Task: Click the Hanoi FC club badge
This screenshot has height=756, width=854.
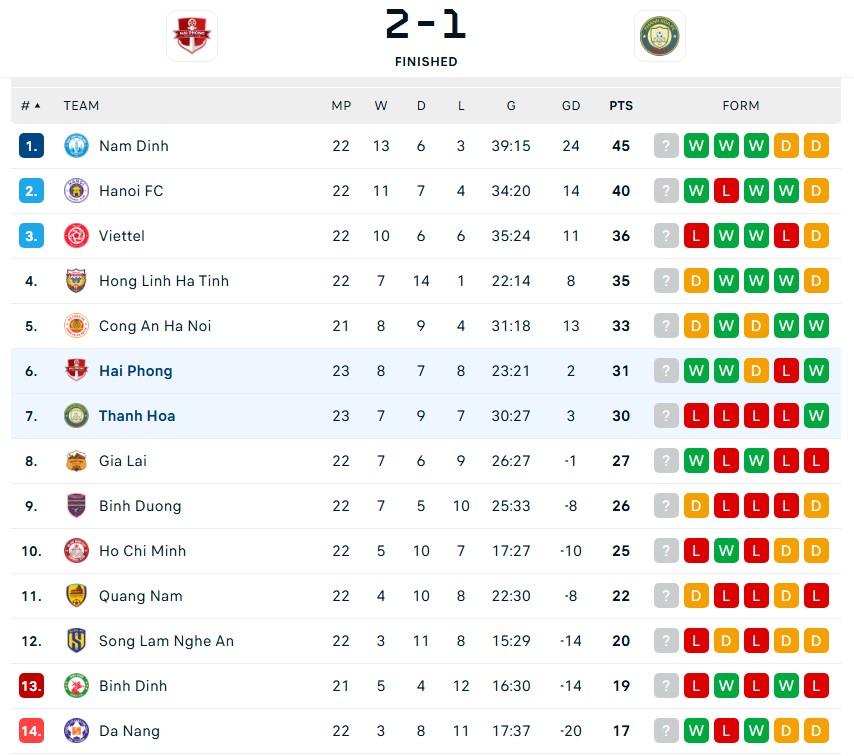Action: [x=76, y=191]
